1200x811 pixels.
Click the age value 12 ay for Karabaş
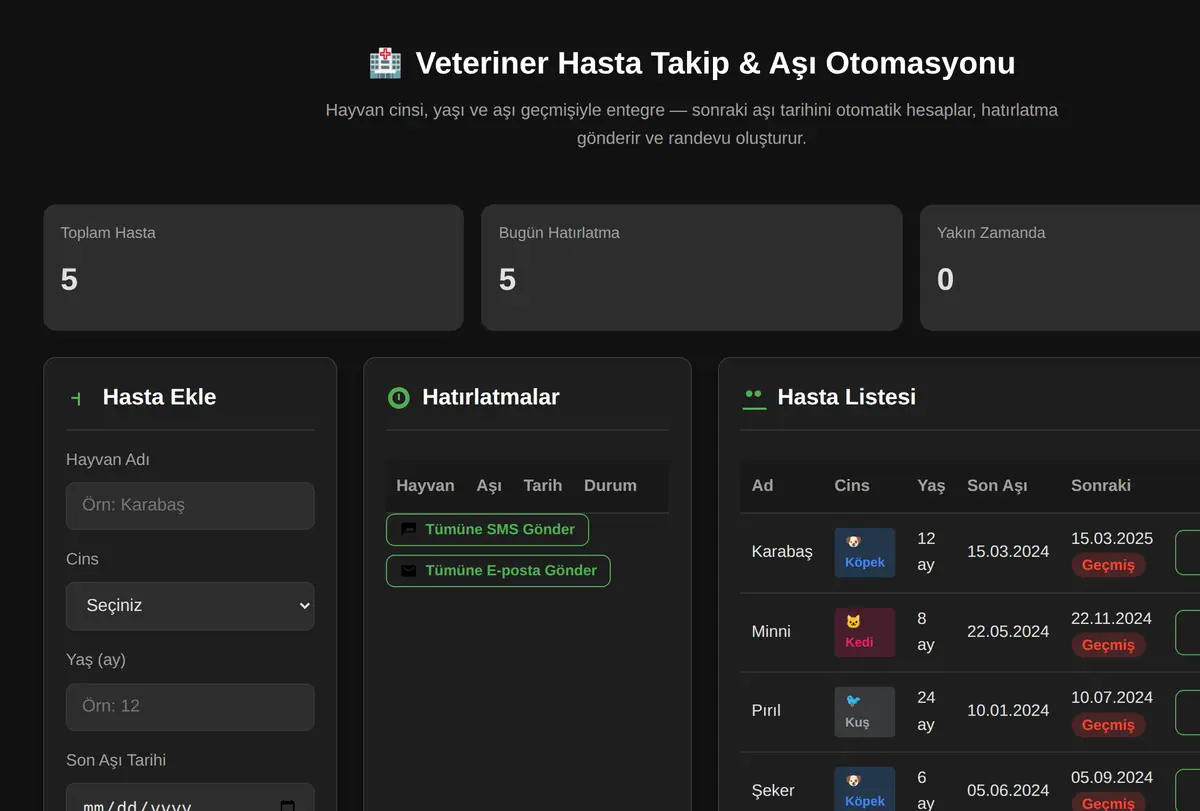tap(926, 552)
